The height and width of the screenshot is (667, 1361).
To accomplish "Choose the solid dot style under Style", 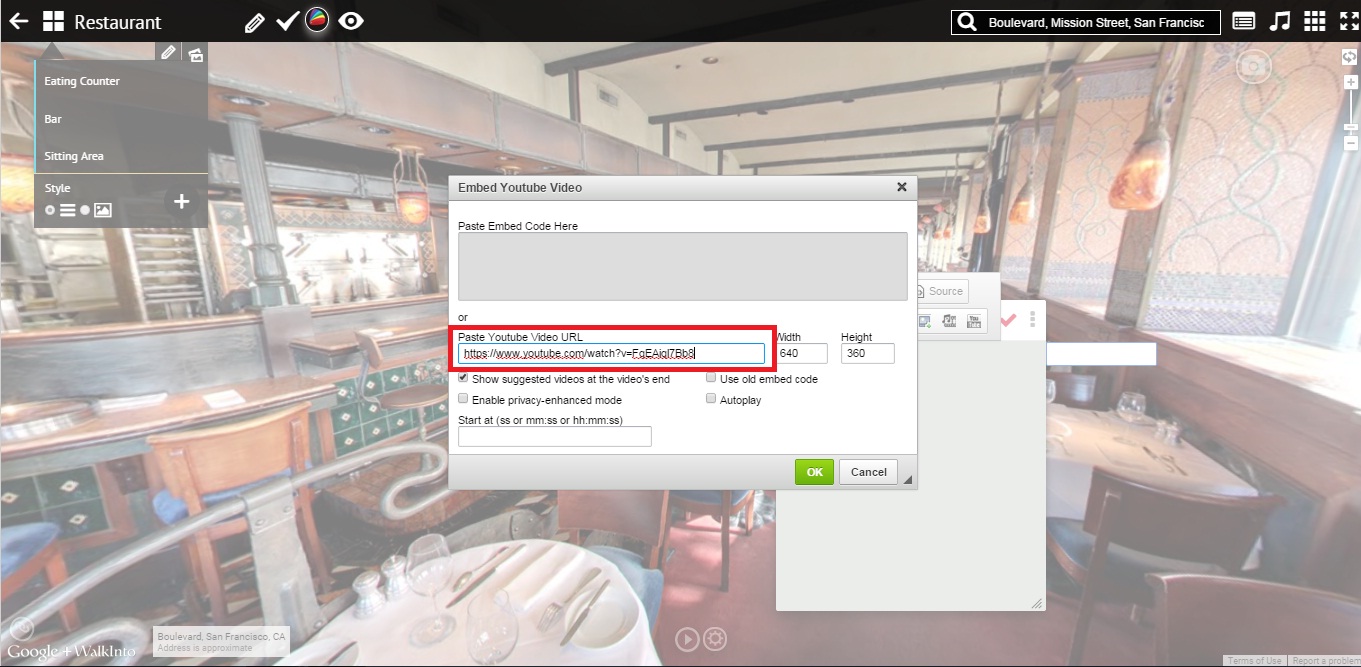I will tap(85, 210).
